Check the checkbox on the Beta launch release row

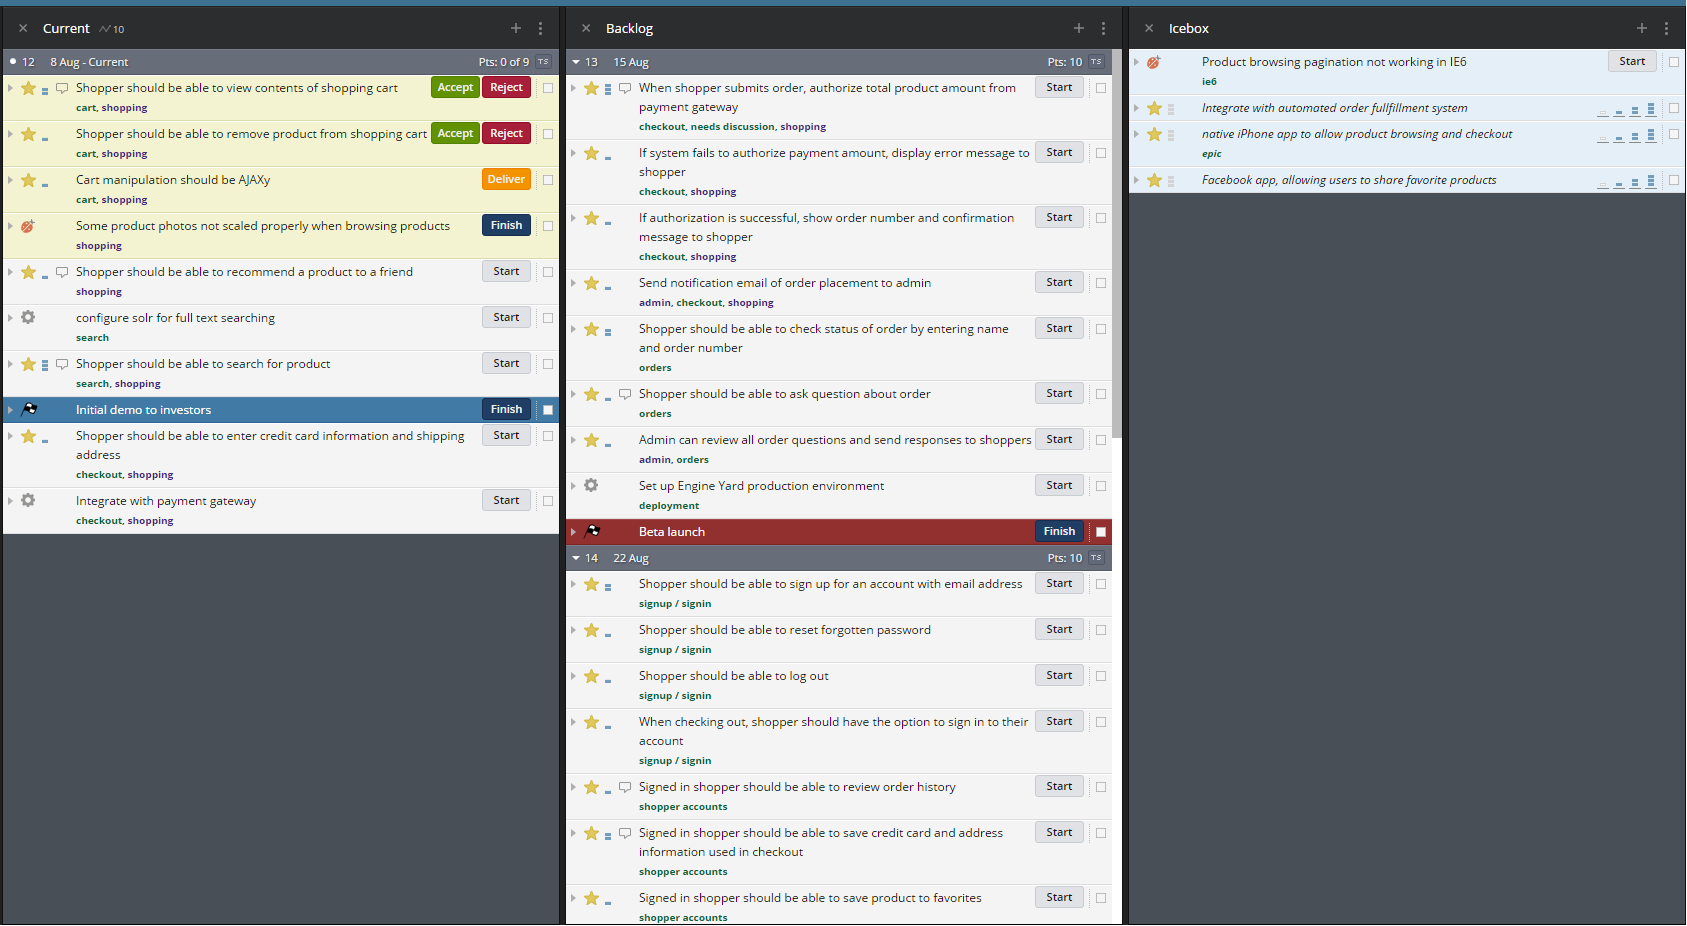click(1100, 531)
